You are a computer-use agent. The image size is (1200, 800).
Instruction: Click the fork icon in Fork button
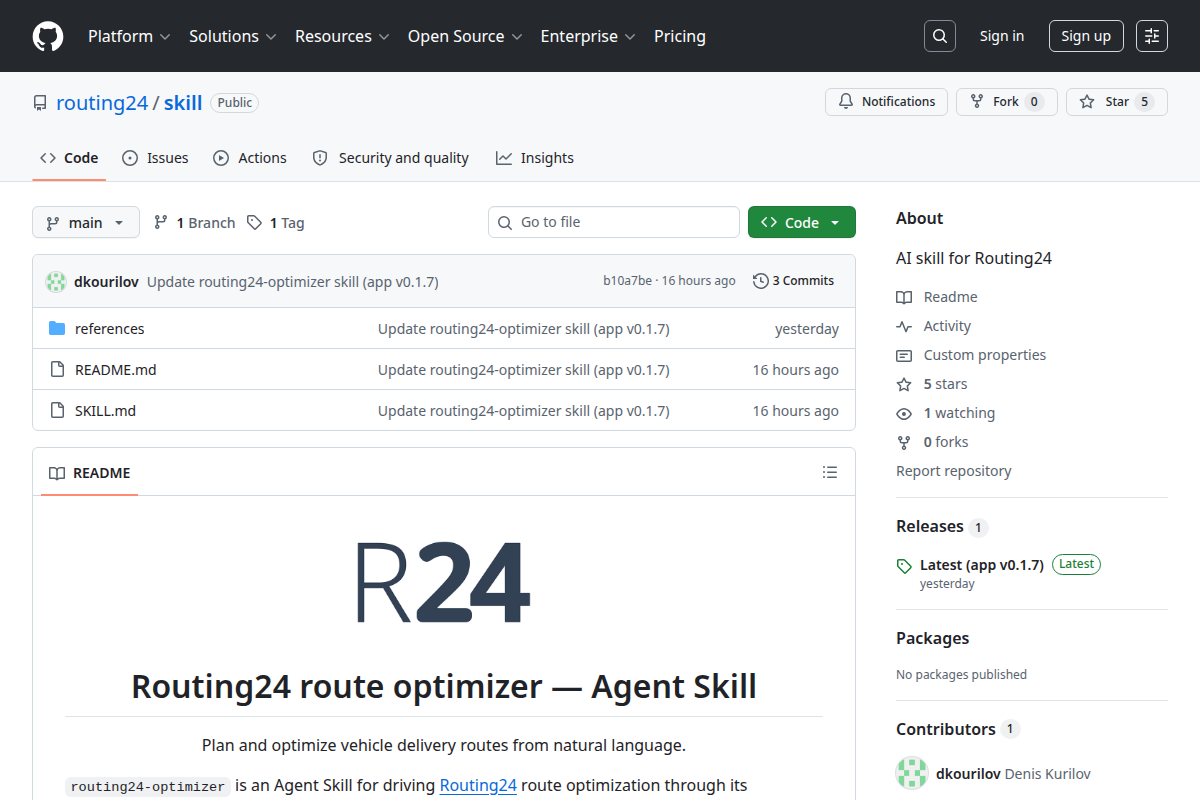click(x=977, y=102)
